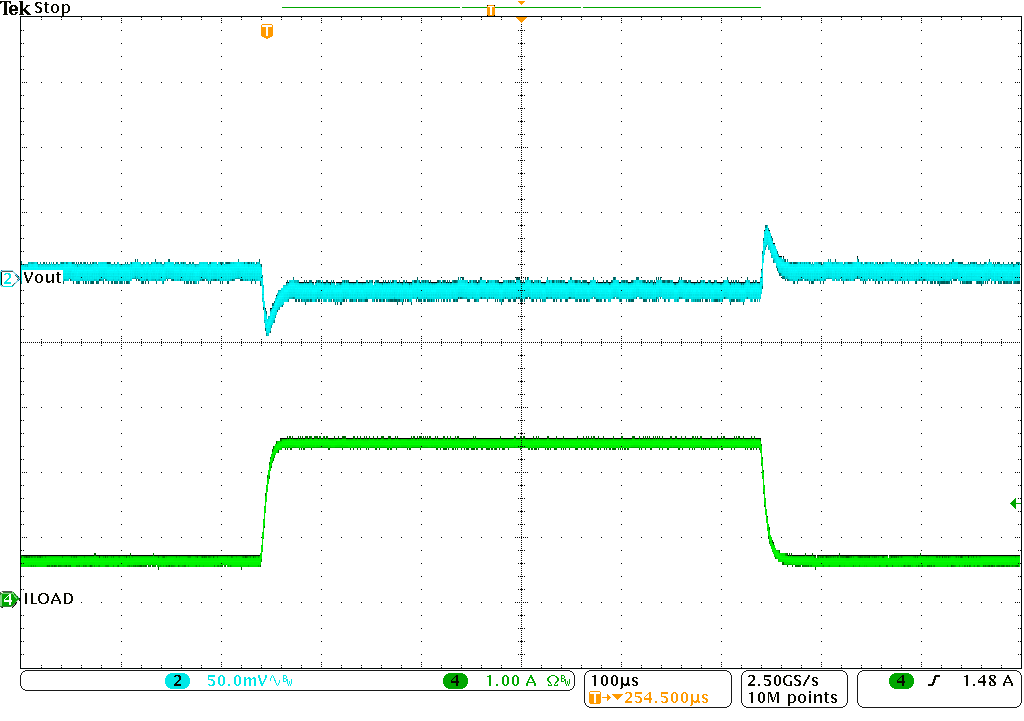Toggle the green circled 4 in trigger badge
The height and width of the screenshot is (721, 1024).
(903, 678)
